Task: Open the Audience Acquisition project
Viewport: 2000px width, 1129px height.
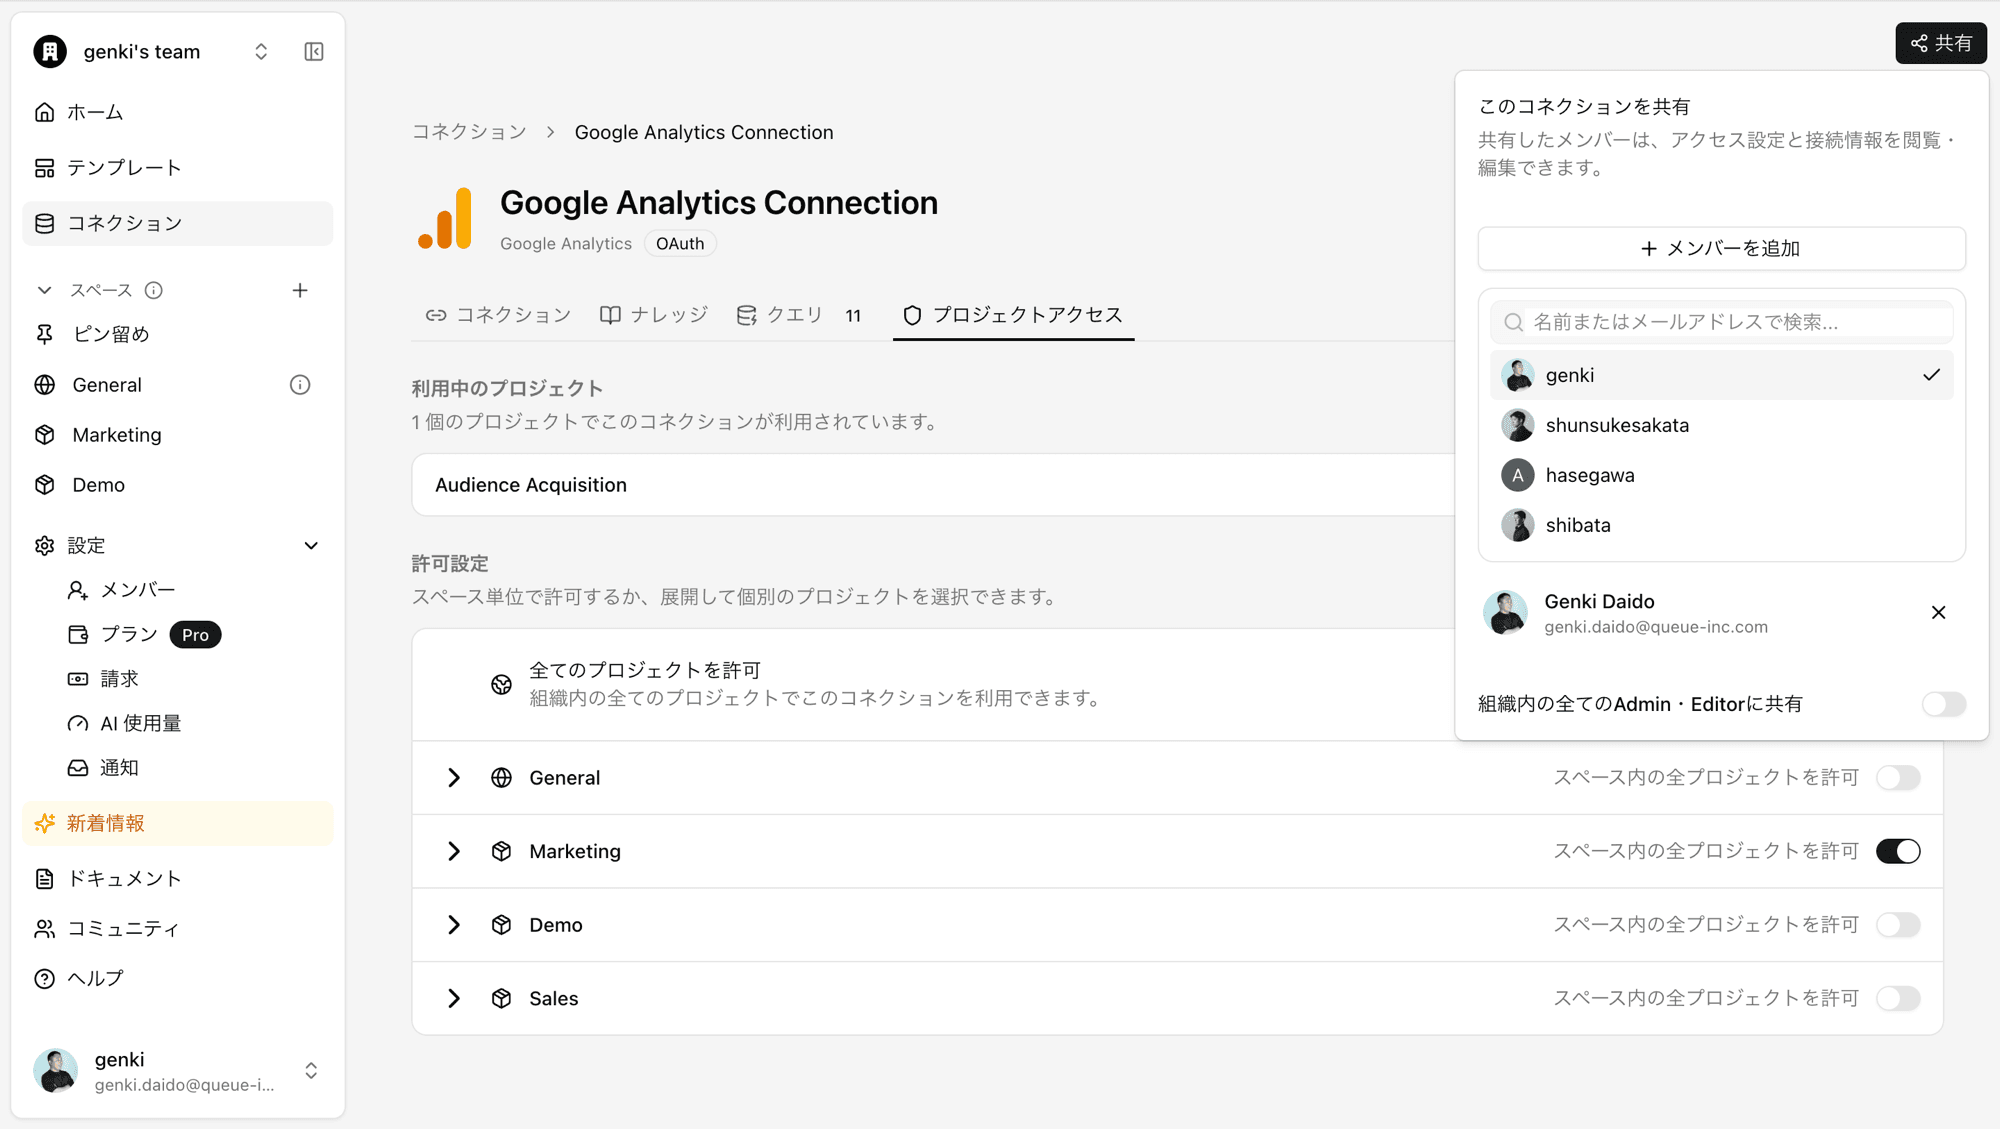Action: tap(932, 485)
